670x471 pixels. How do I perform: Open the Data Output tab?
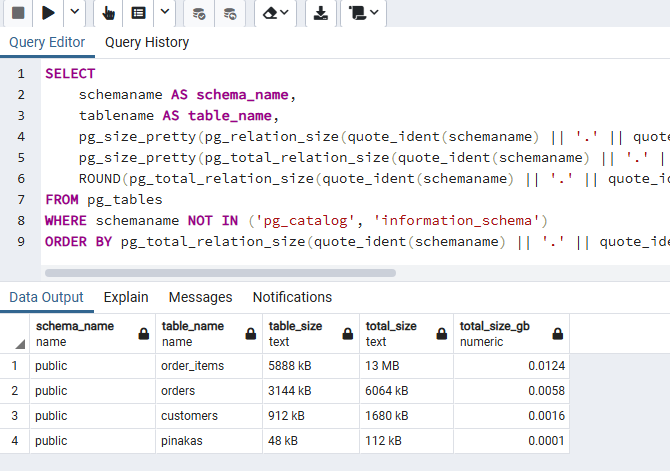coord(46,297)
